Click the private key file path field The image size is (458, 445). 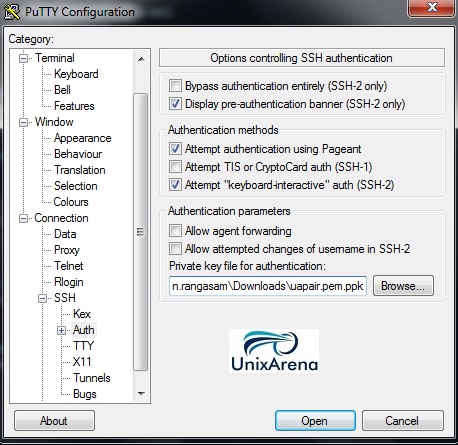click(268, 286)
